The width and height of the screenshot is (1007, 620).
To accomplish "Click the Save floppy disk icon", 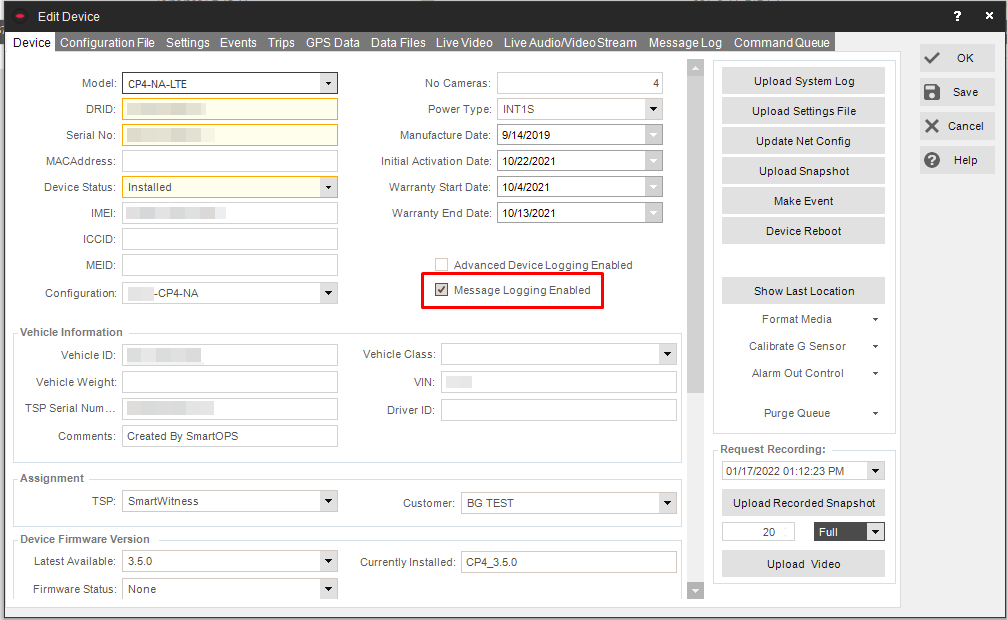I will point(933,92).
